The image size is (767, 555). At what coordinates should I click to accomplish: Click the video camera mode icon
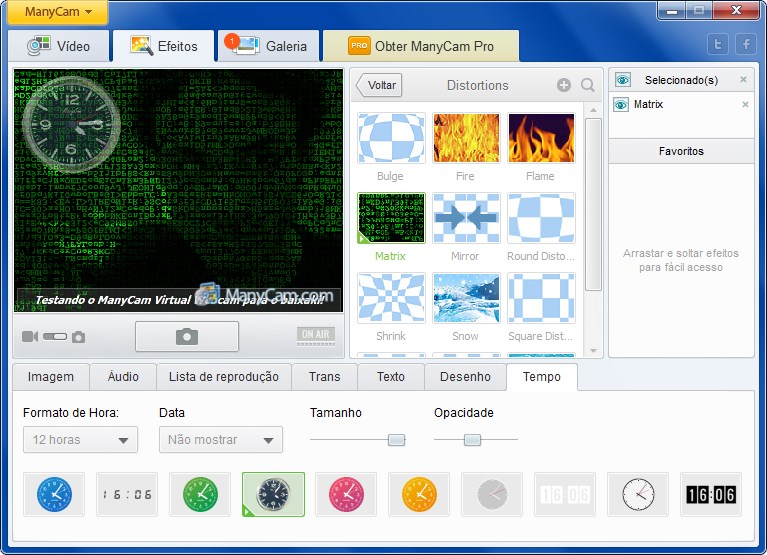point(30,336)
